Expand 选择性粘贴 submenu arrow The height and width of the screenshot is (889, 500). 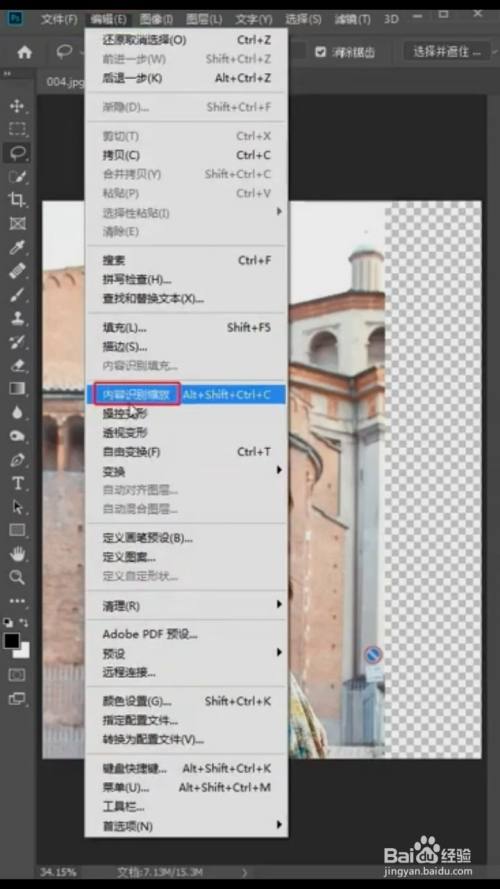278,212
